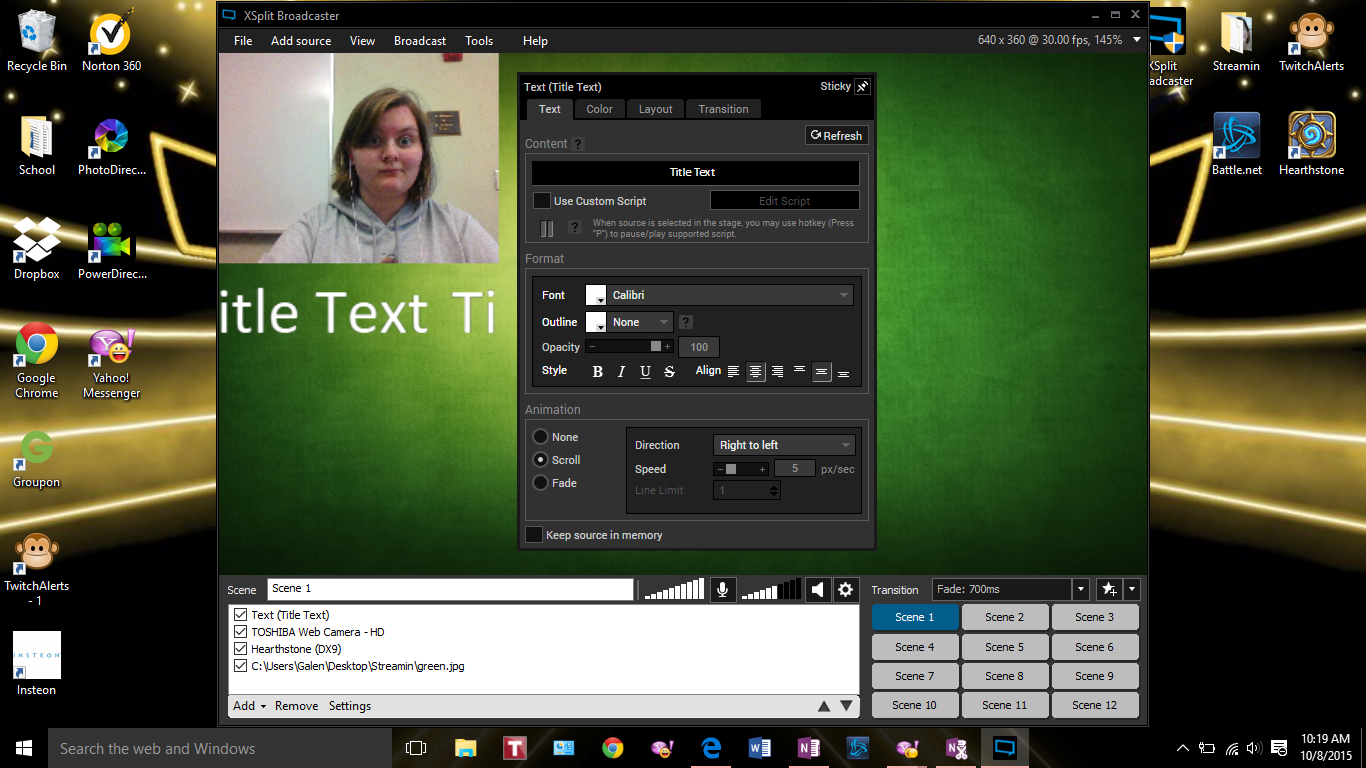Open the Broadcast menu
The width and height of the screenshot is (1366, 768).
(419, 41)
